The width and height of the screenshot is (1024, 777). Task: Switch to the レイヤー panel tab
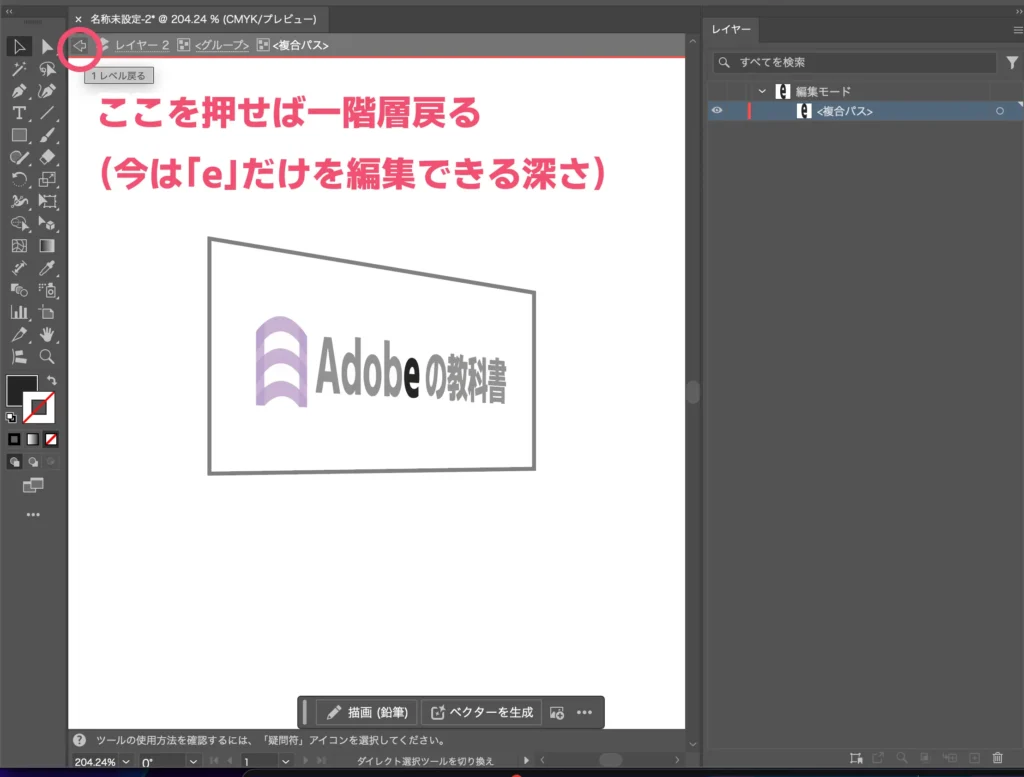tap(731, 30)
